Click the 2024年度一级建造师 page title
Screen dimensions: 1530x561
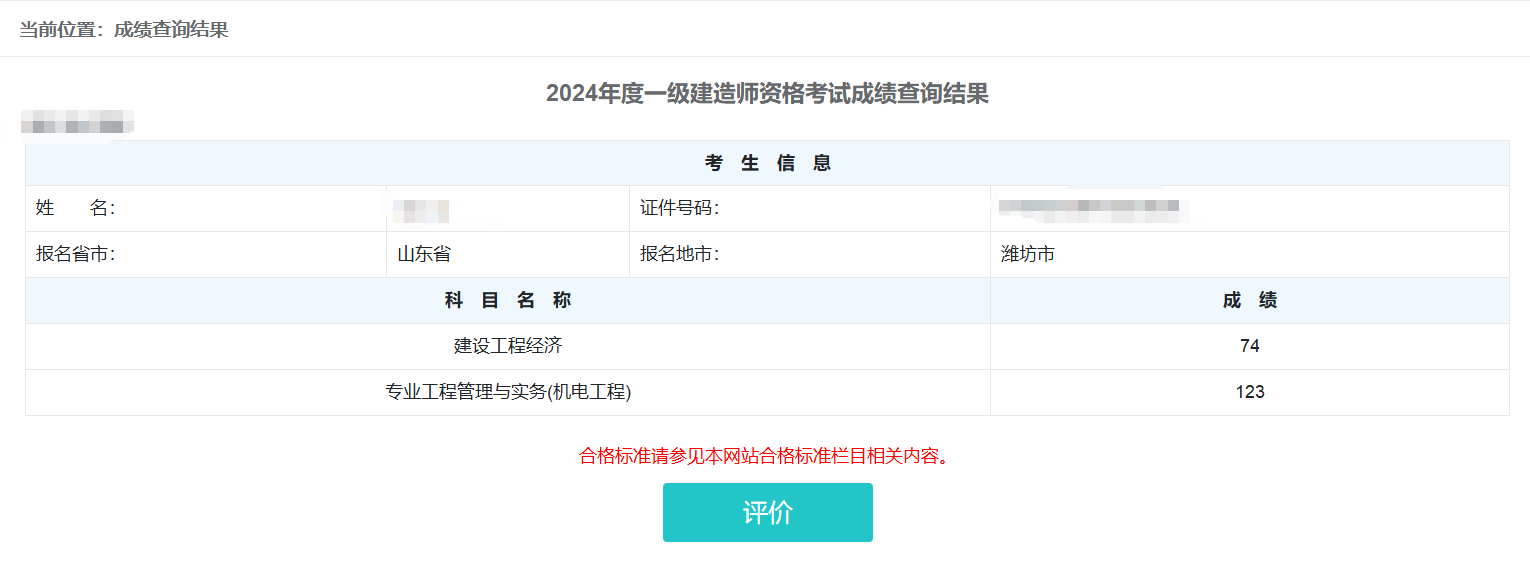click(x=767, y=94)
